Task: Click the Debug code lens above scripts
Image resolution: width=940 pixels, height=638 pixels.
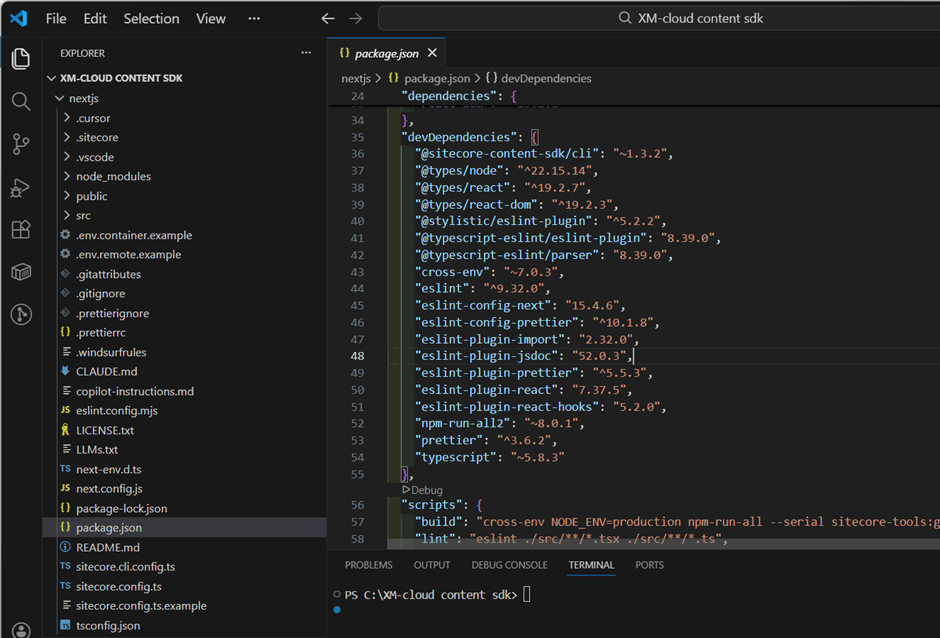Action: [422, 490]
